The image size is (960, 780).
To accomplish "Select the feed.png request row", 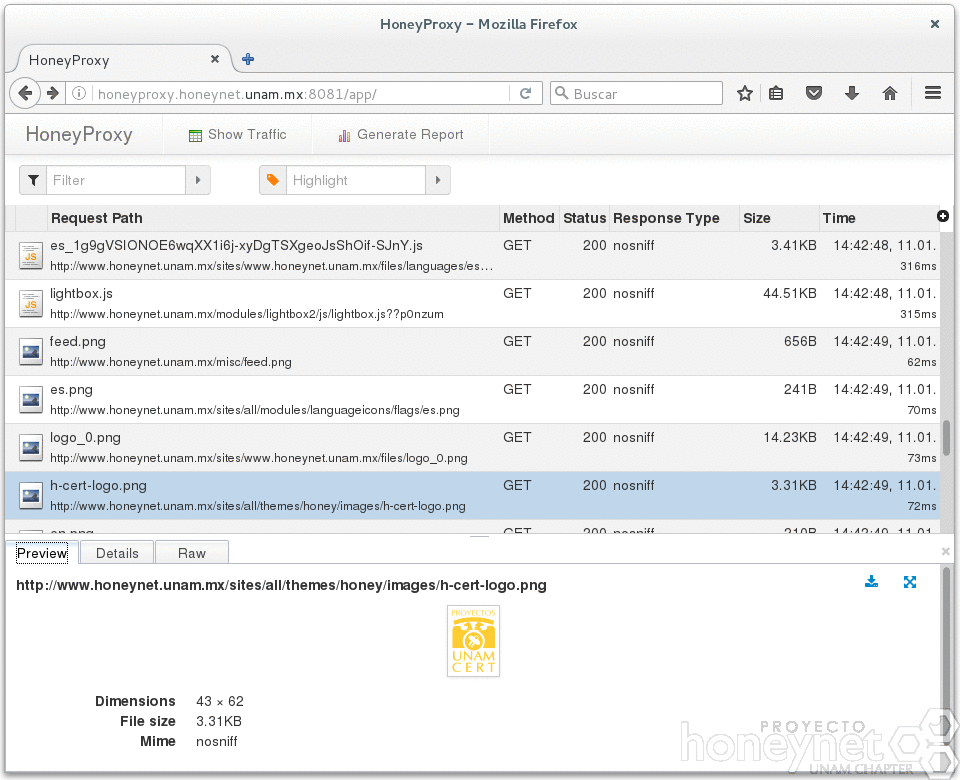I will click(x=472, y=351).
